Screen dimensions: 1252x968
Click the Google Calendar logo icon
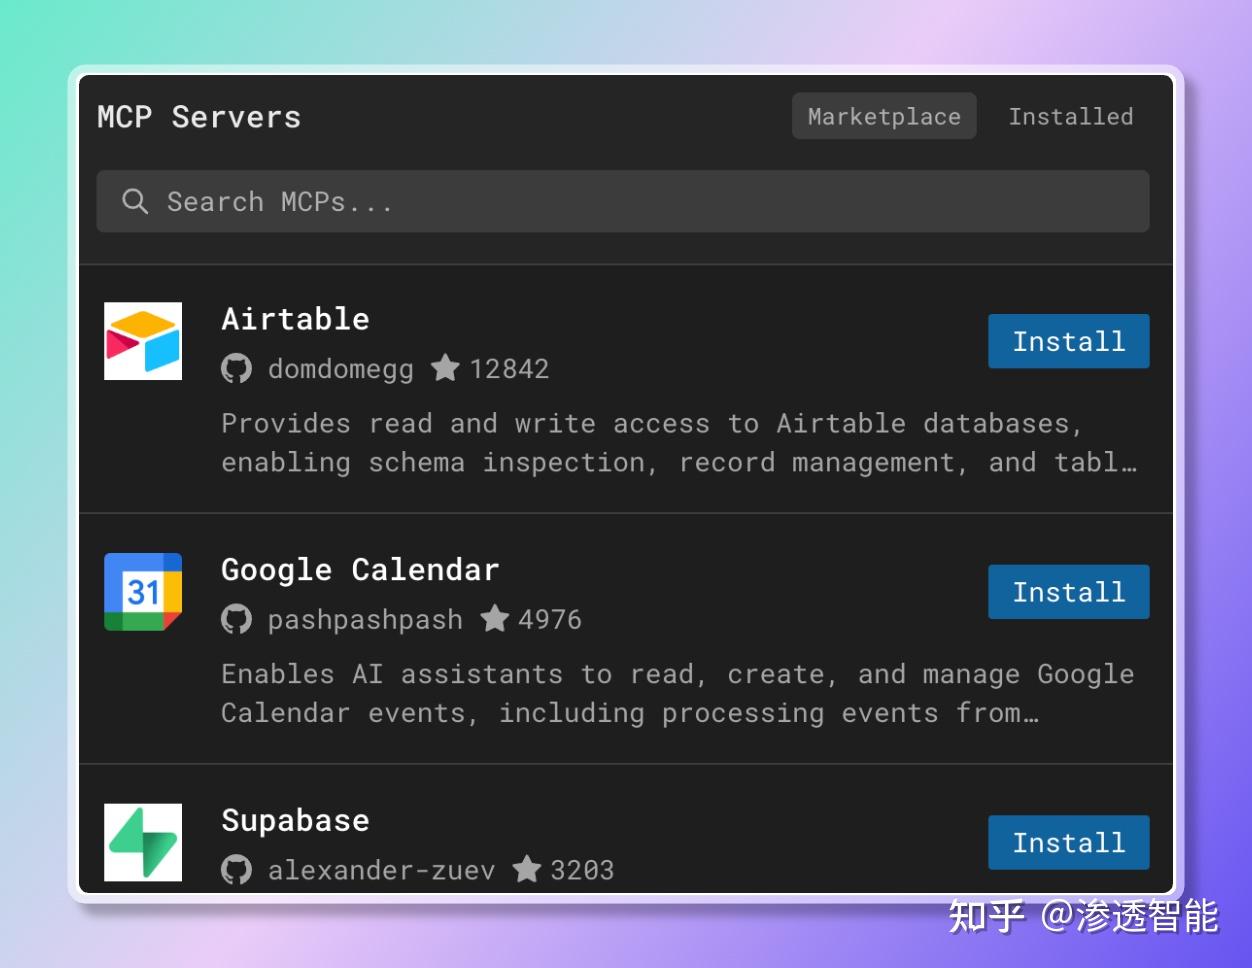tap(143, 592)
